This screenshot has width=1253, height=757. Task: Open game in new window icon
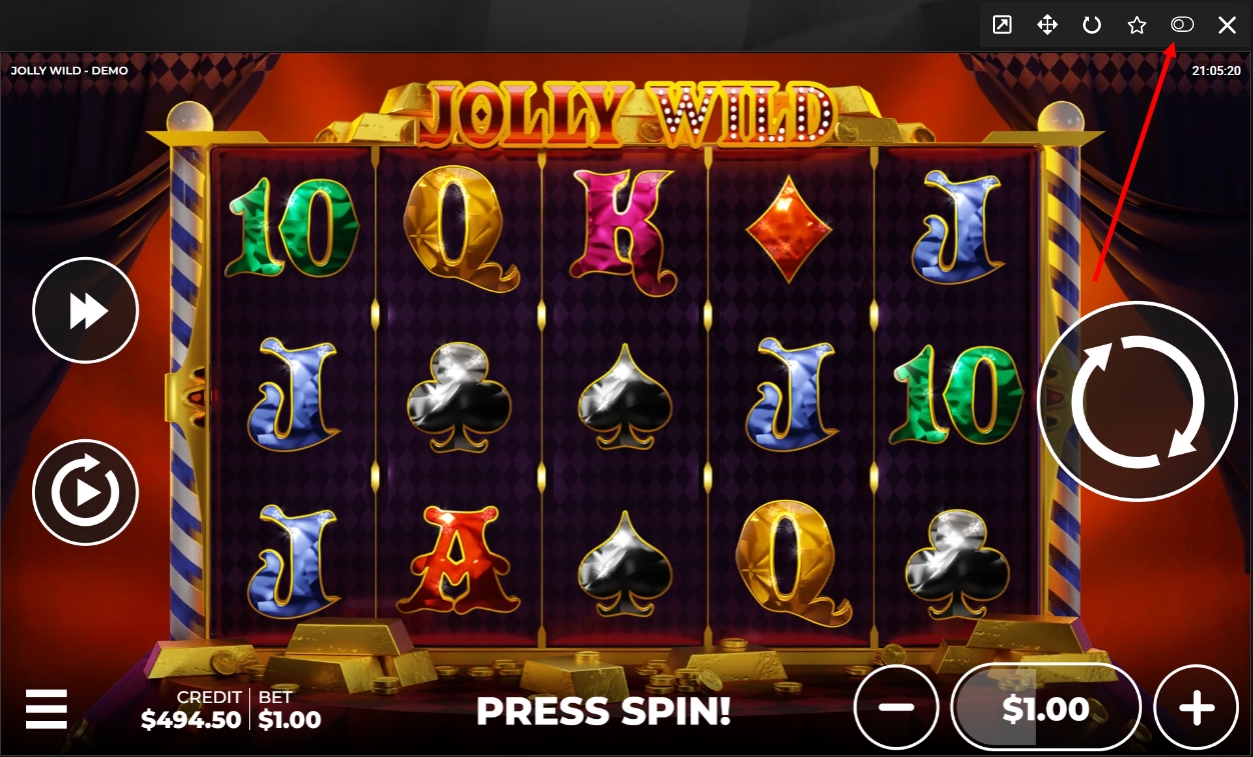click(1002, 25)
